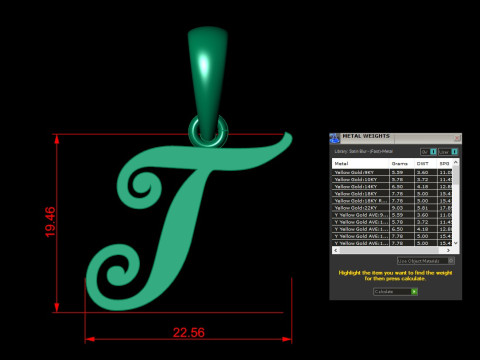
Task: Click the SPG column header
Action: pos(445,163)
